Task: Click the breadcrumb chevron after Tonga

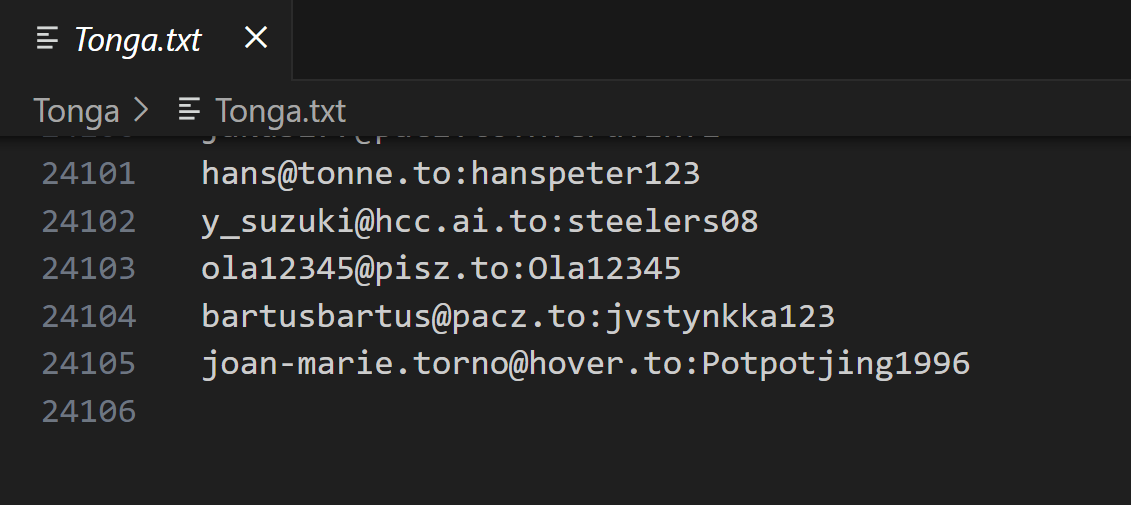Action: 141,110
